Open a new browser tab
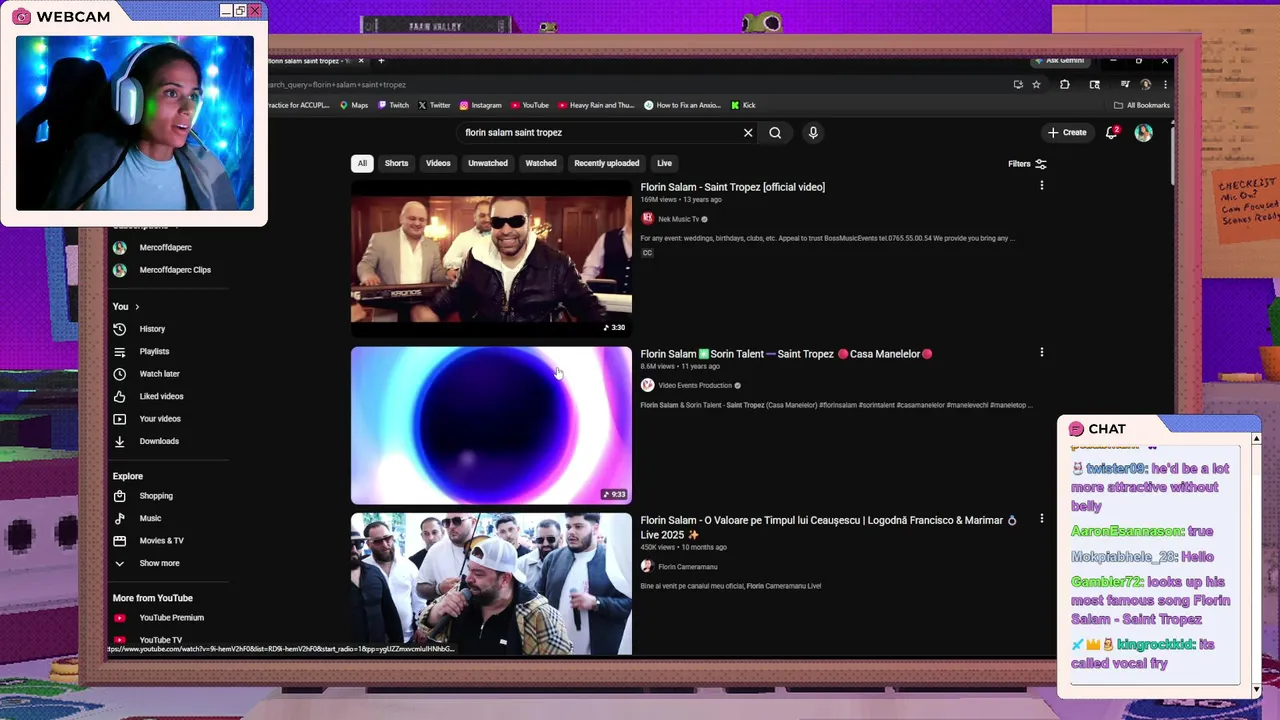The width and height of the screenshot is (1280, 720). [x=381, y=61]
